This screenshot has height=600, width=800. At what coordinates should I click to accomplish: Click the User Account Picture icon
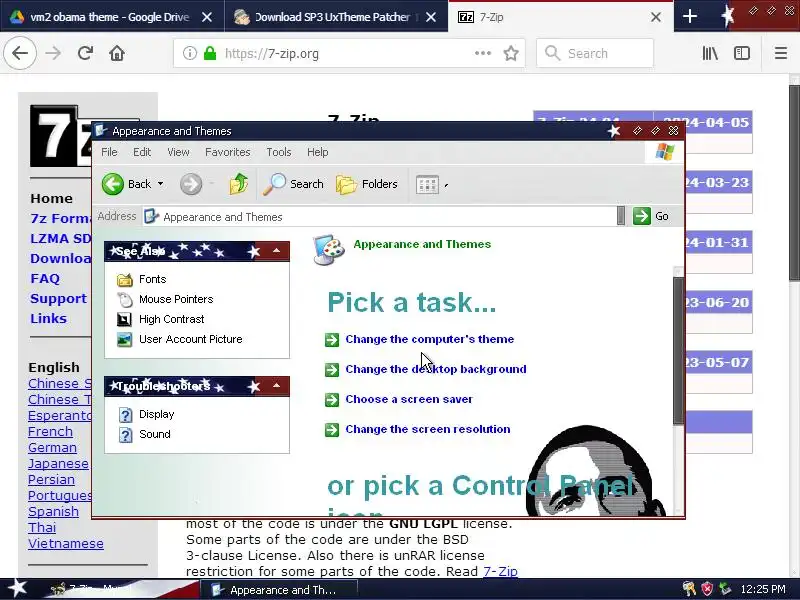(124, 339)
